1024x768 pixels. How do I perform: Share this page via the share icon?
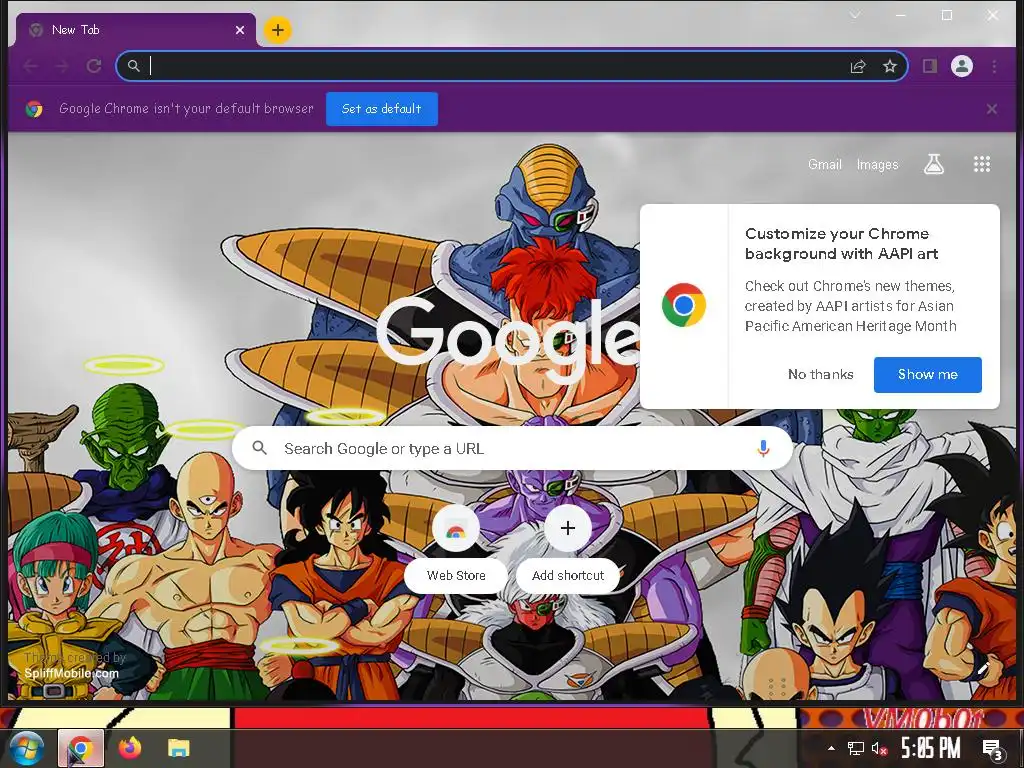(857, 66)
